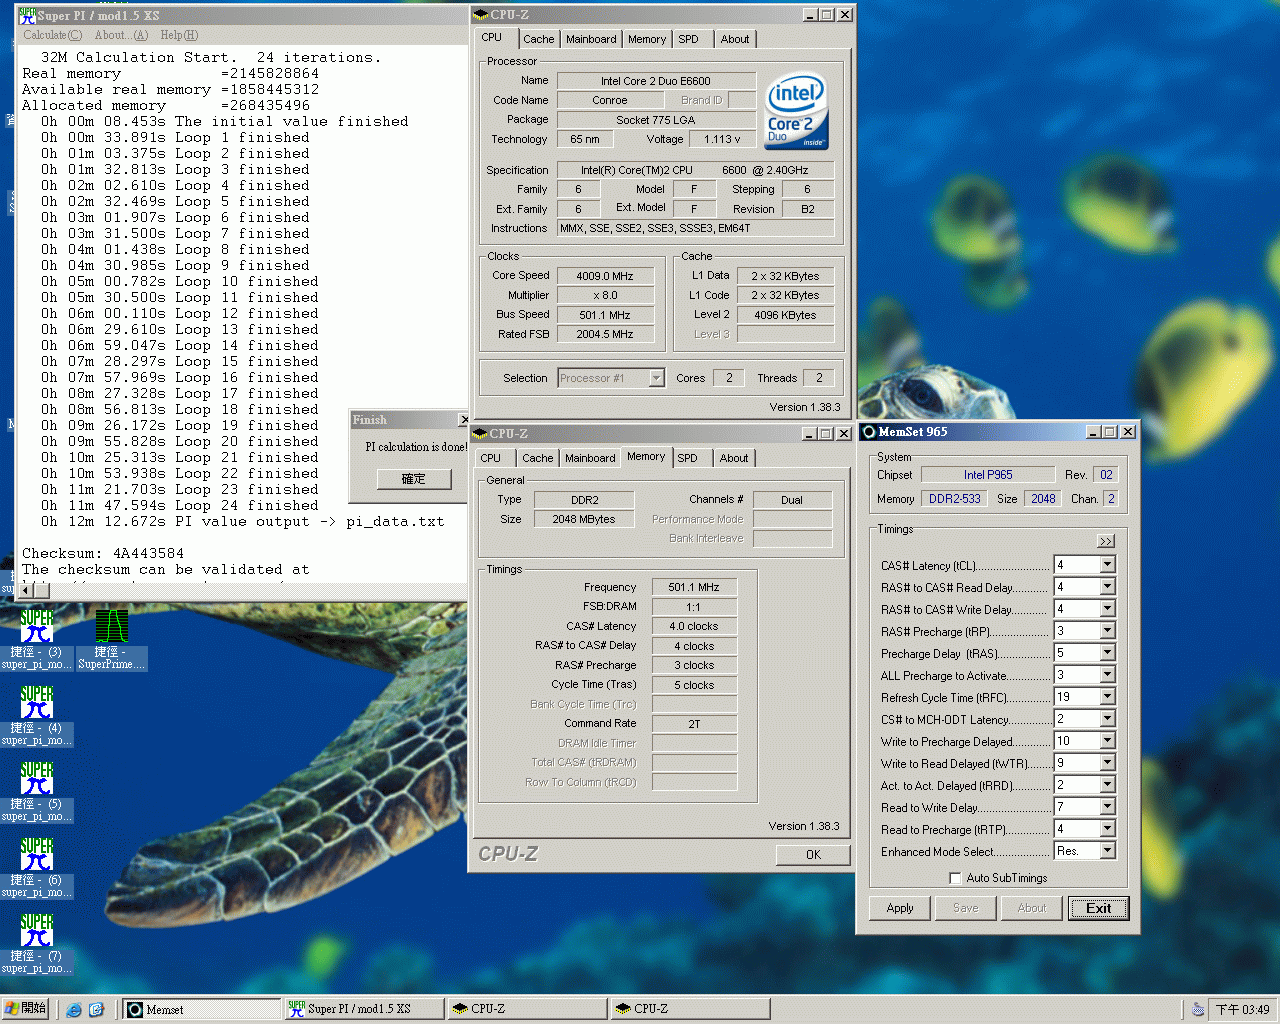Switch to second CPU-Z taskbar button

[x=690, y=1010]
